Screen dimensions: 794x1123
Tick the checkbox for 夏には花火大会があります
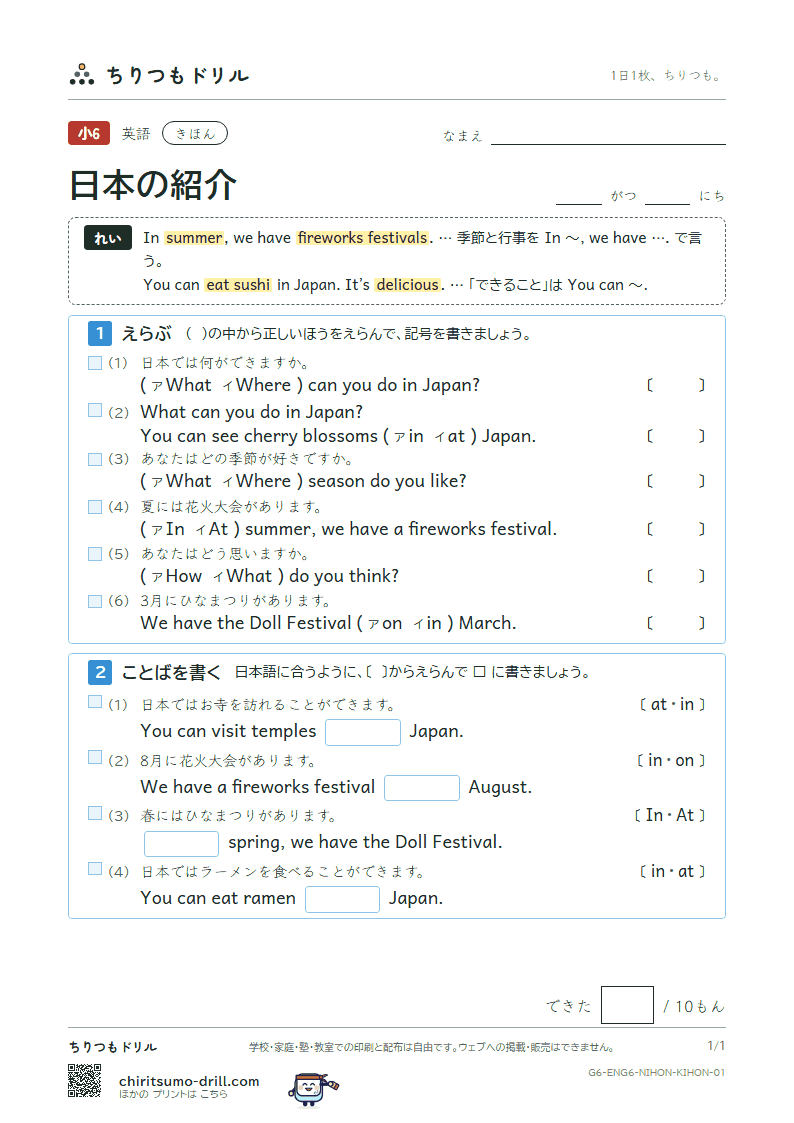tap(95, 507)
